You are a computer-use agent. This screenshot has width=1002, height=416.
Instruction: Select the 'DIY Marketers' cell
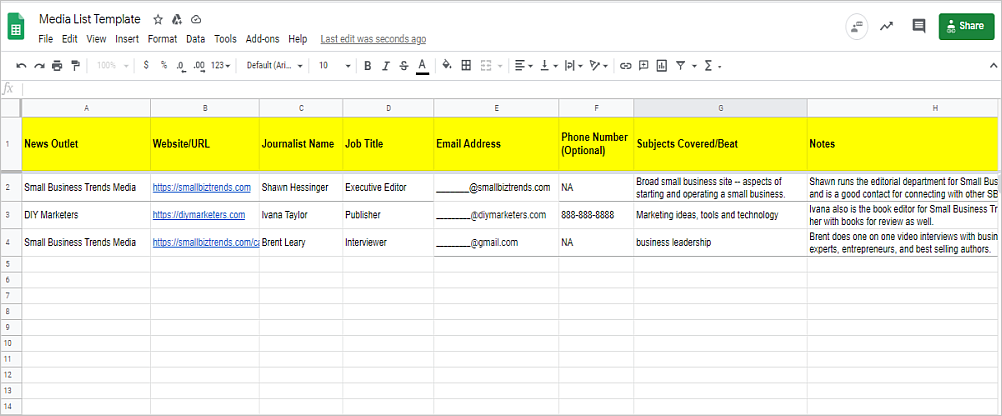pos(86,215)
